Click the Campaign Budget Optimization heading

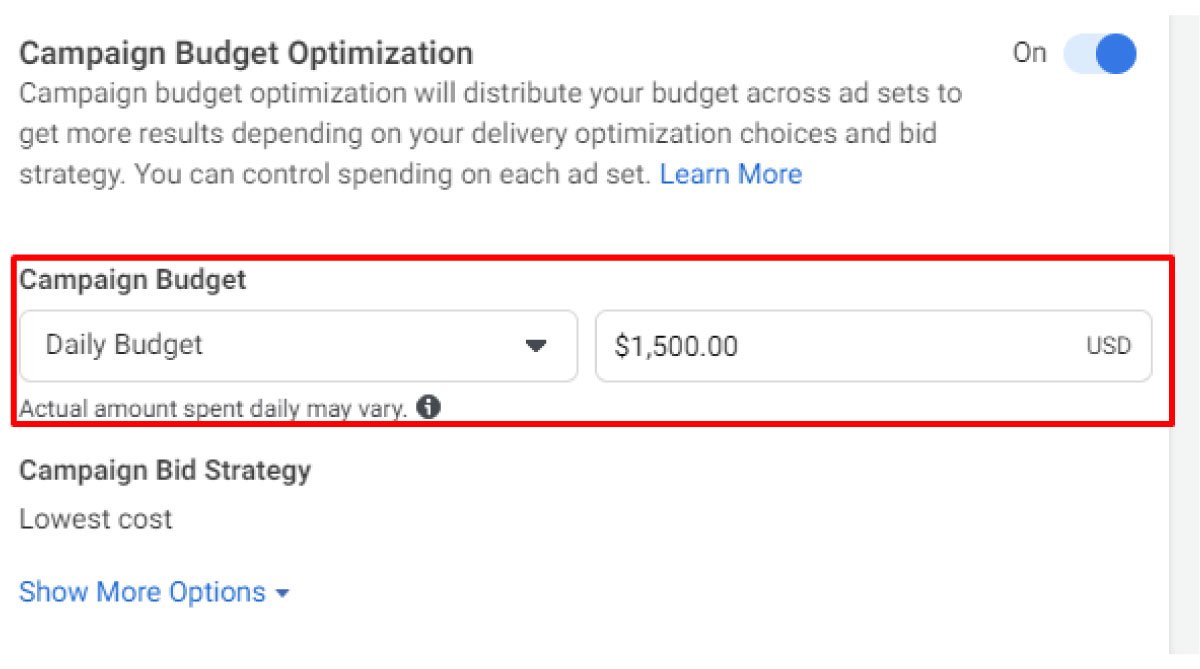coord(246,52)
